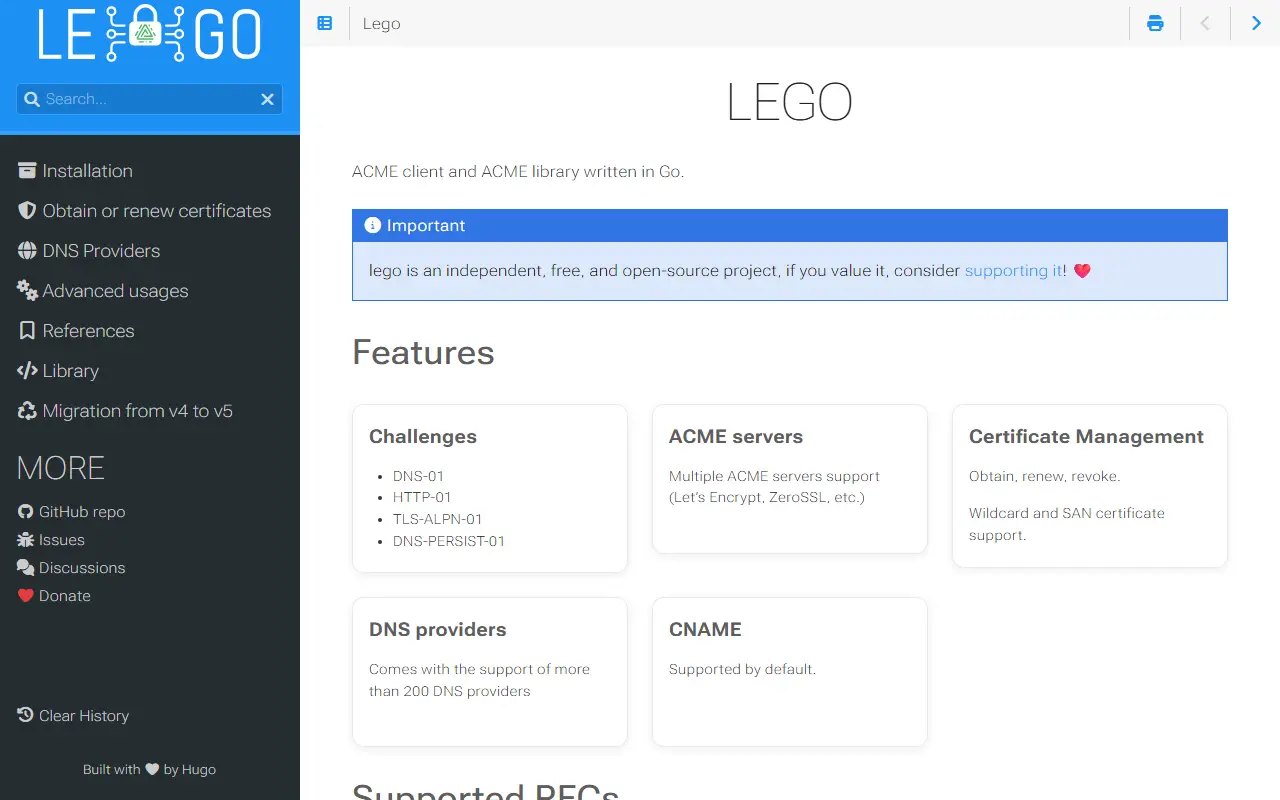The height and width of the screenshot is (800, 1280).
Task: Click the CNAME card title
Action: point(705,630)
